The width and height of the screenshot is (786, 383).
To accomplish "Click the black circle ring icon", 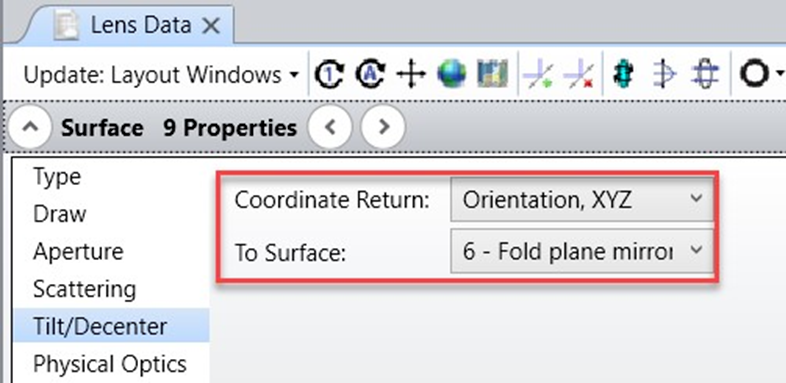I will [x=754, y=75].
